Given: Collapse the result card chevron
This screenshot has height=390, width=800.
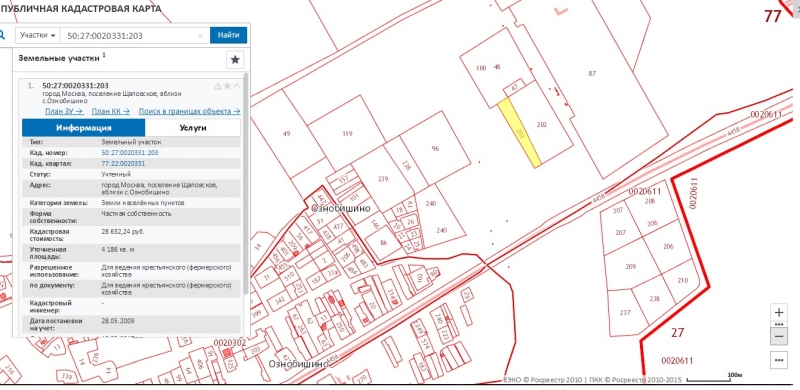Looking at the screenshot, I should 236,85.
